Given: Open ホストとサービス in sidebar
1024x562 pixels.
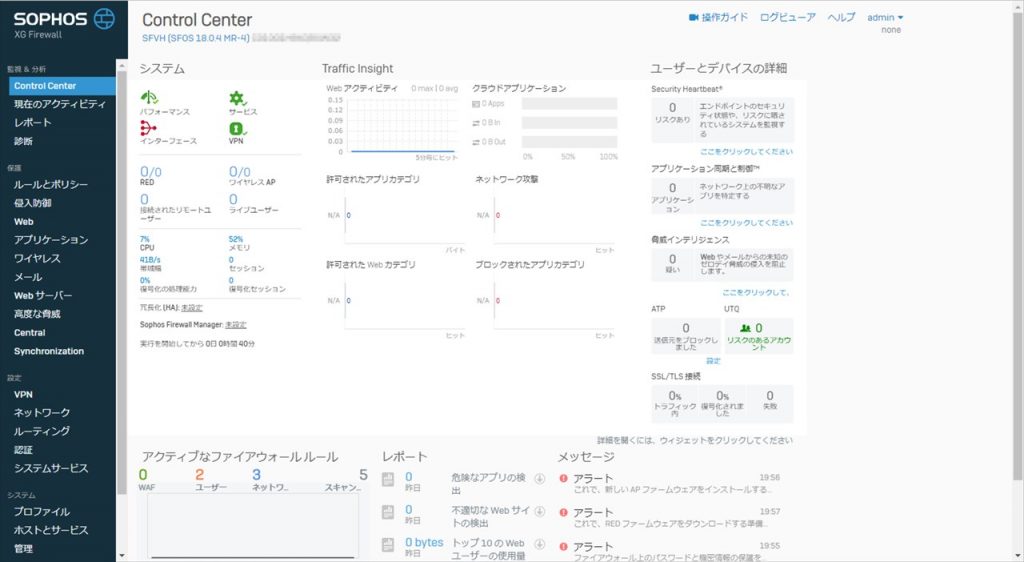Looking at the screenshot, I should (x=51, y=530).
